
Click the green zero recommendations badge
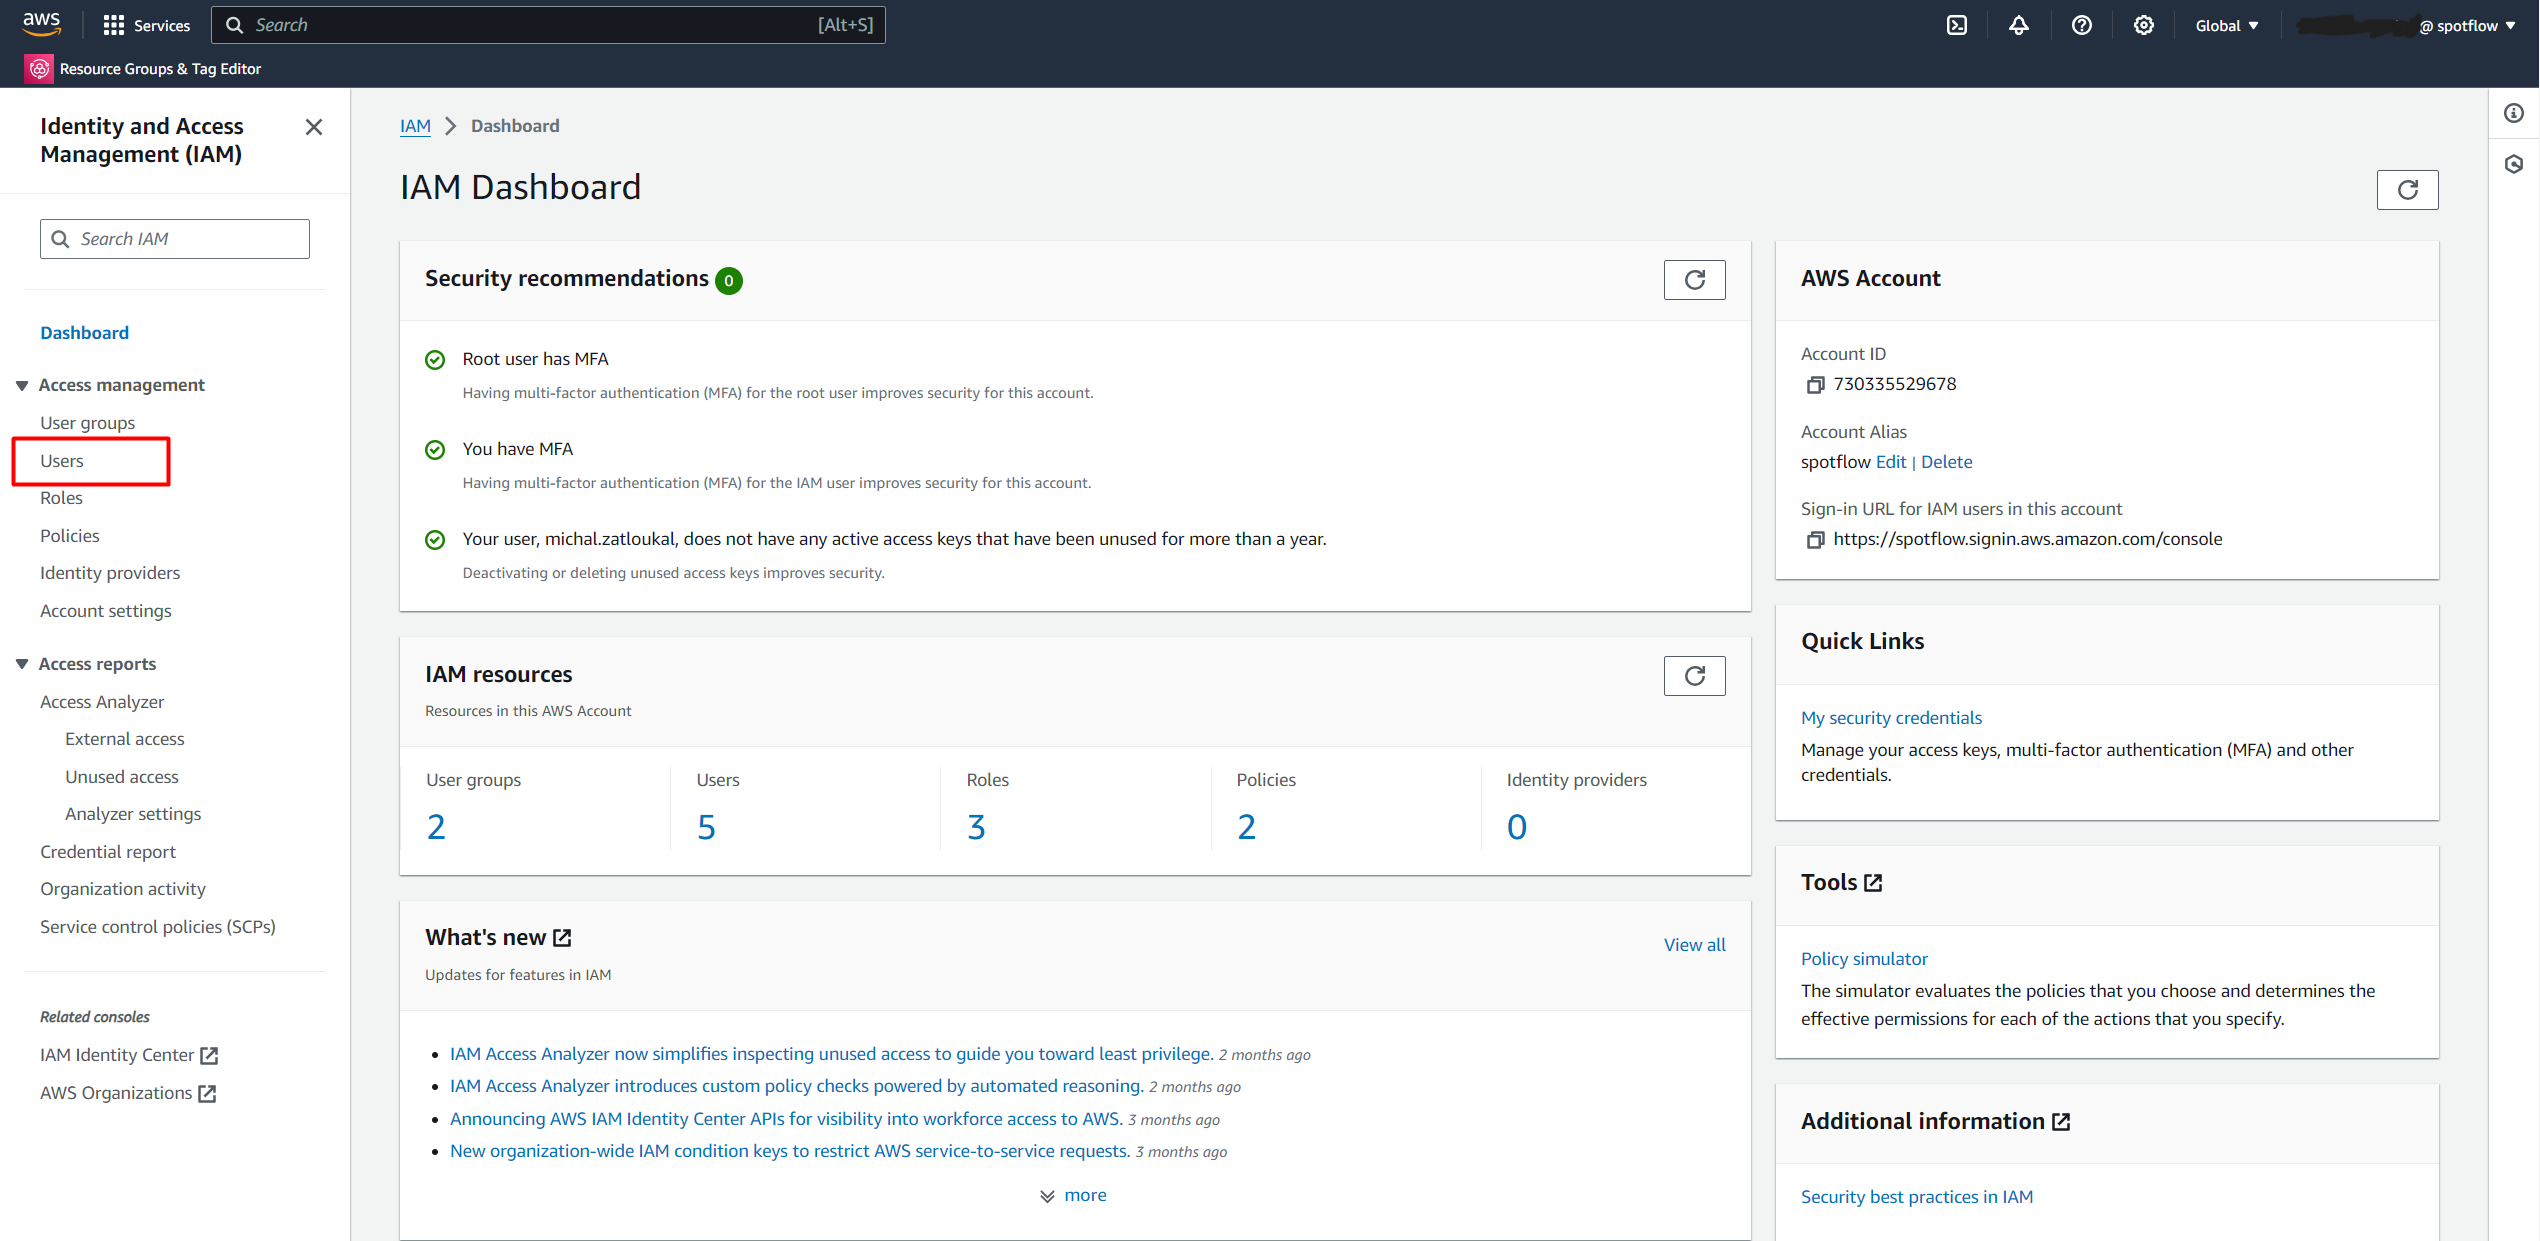[x=729, y=281]
